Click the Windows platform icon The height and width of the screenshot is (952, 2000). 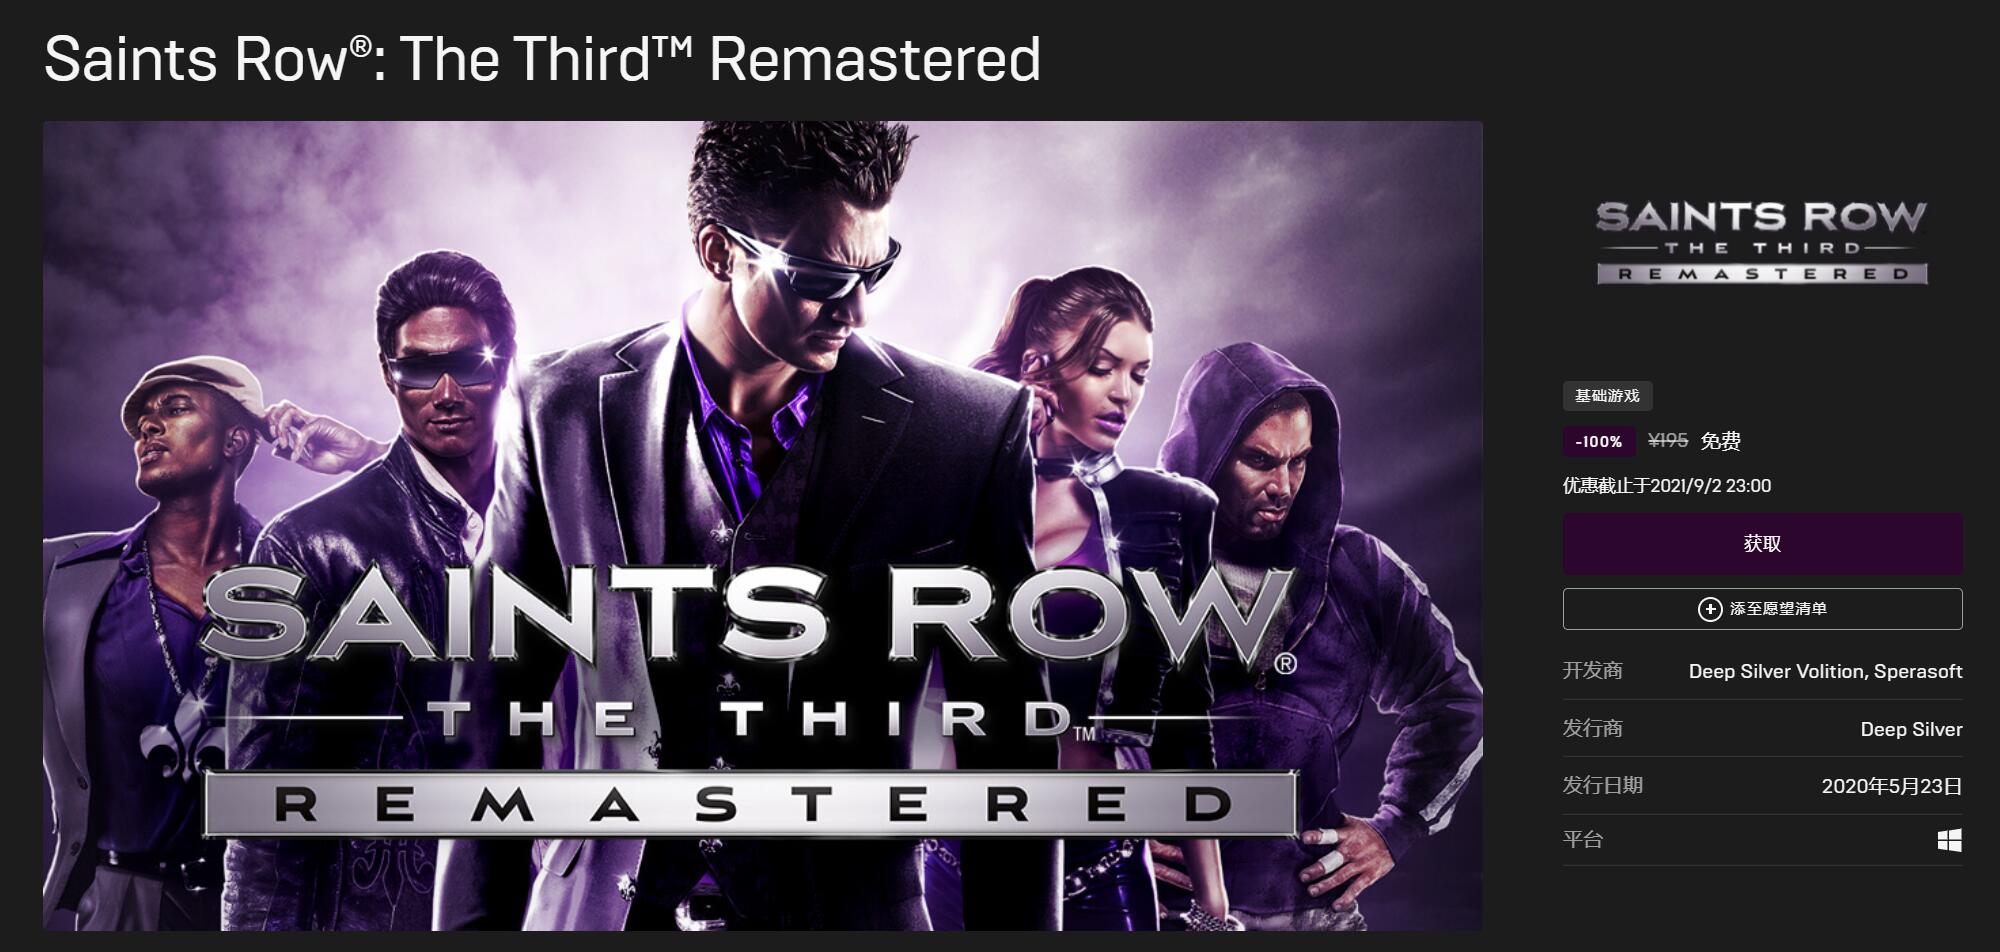[1949, 840]
